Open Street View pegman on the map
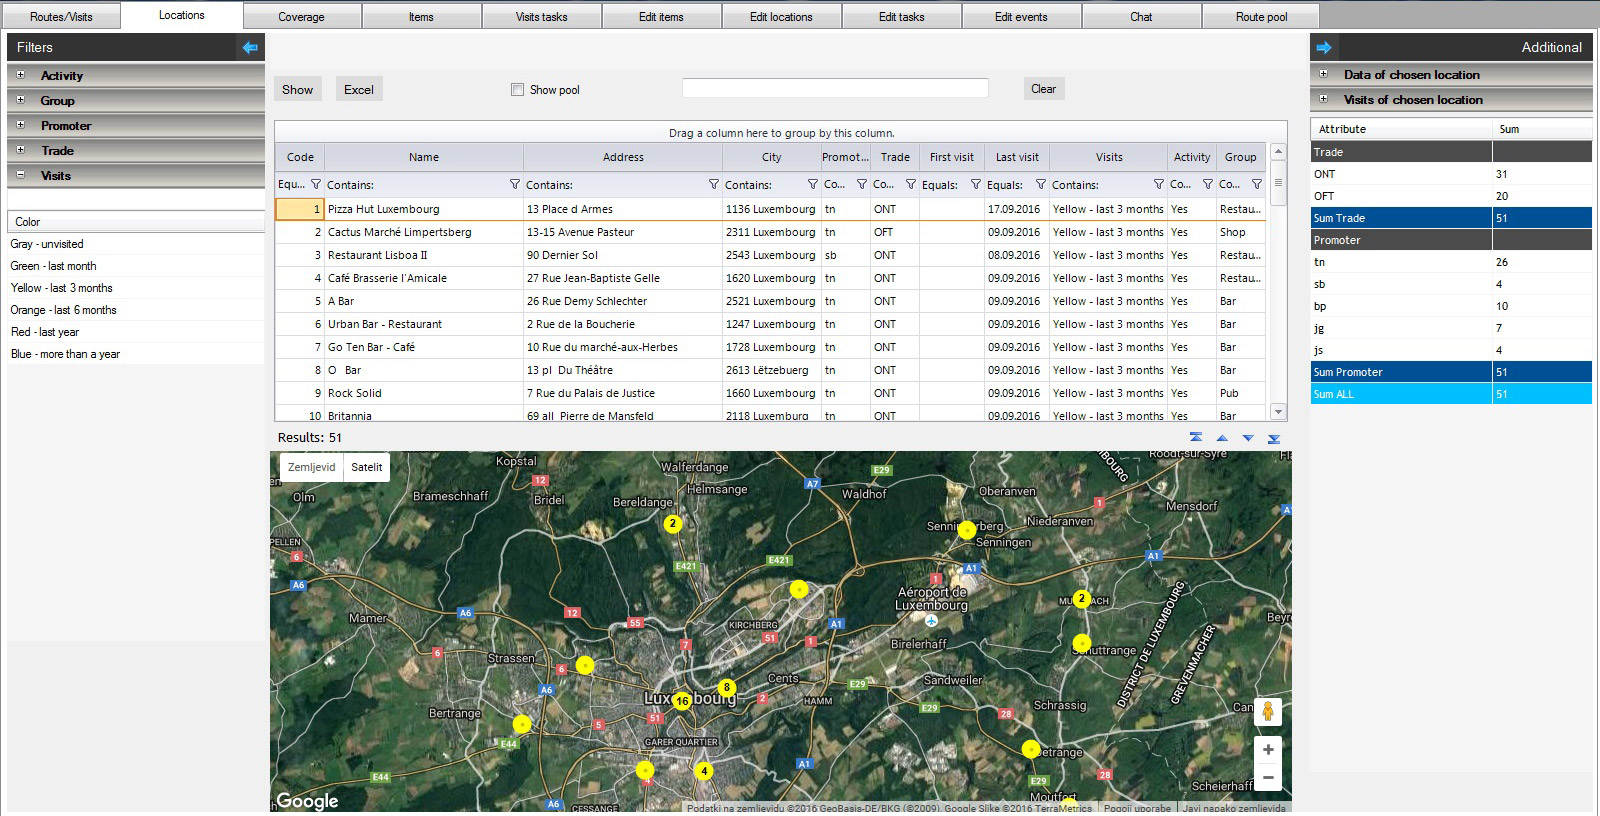Image resolution: width=1600 pixels, height=816 pixels. (x=1267, y=711)
